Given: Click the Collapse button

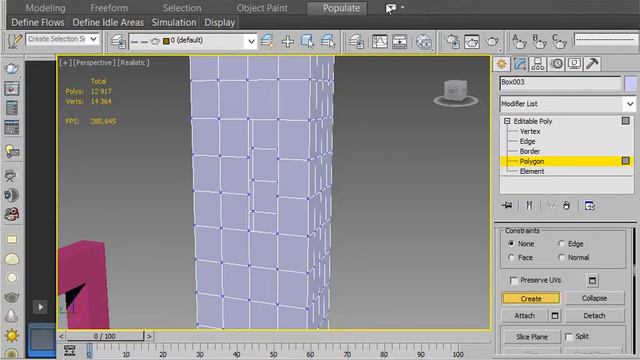Looking at the screenshot, I should click(x=594, y=298).
